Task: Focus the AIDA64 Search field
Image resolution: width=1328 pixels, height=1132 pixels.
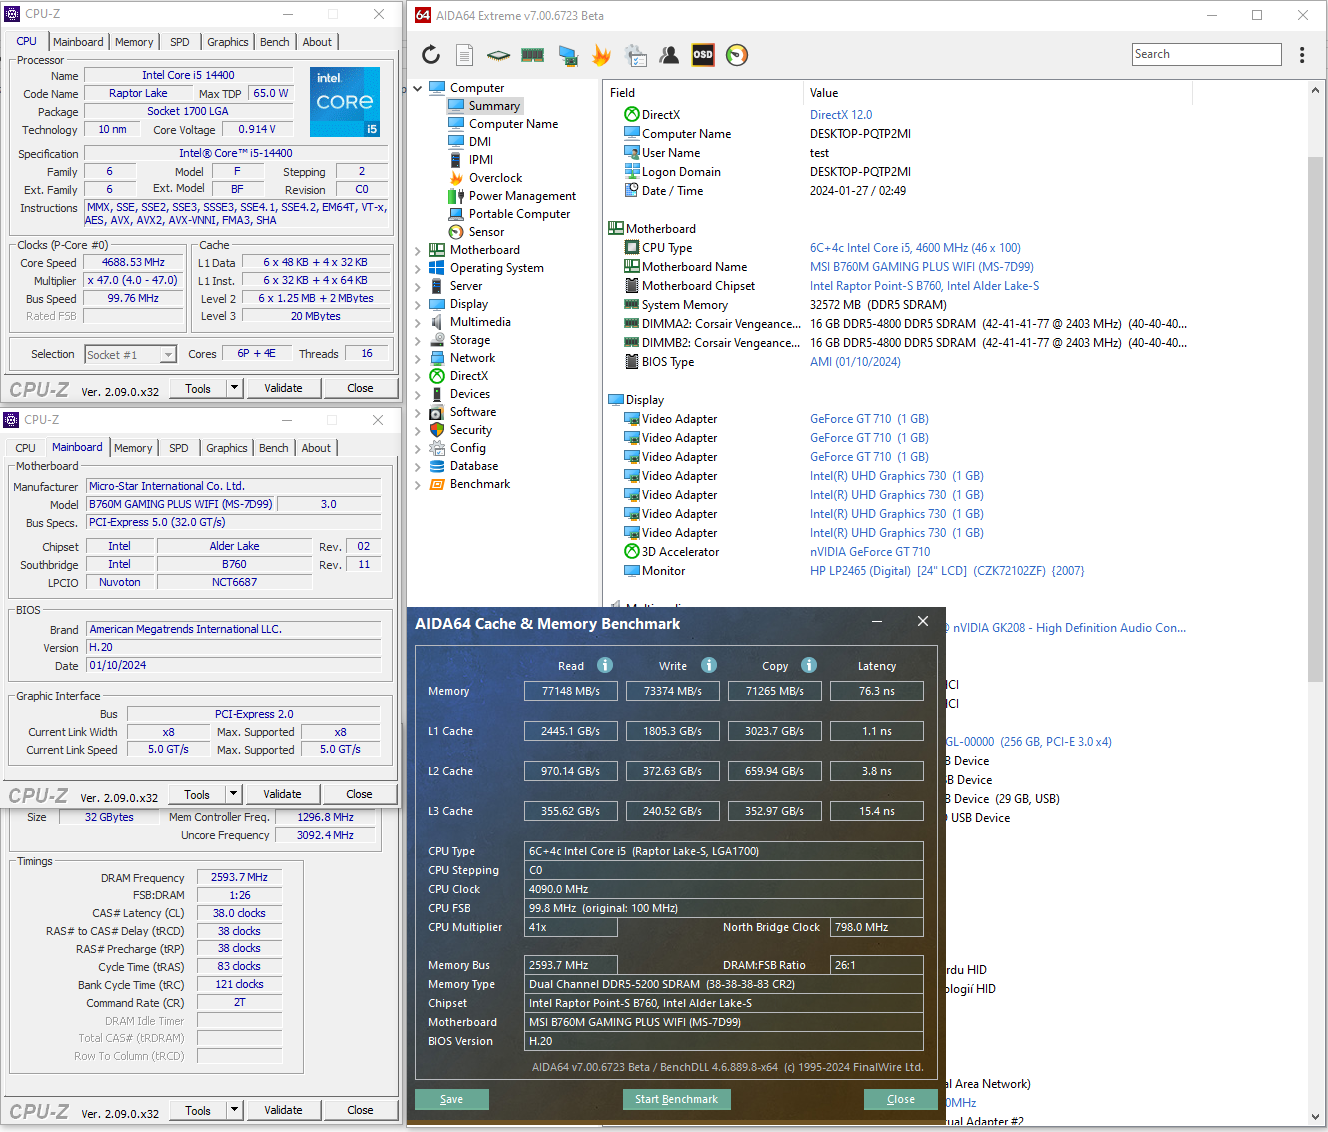Action: 1207,54
